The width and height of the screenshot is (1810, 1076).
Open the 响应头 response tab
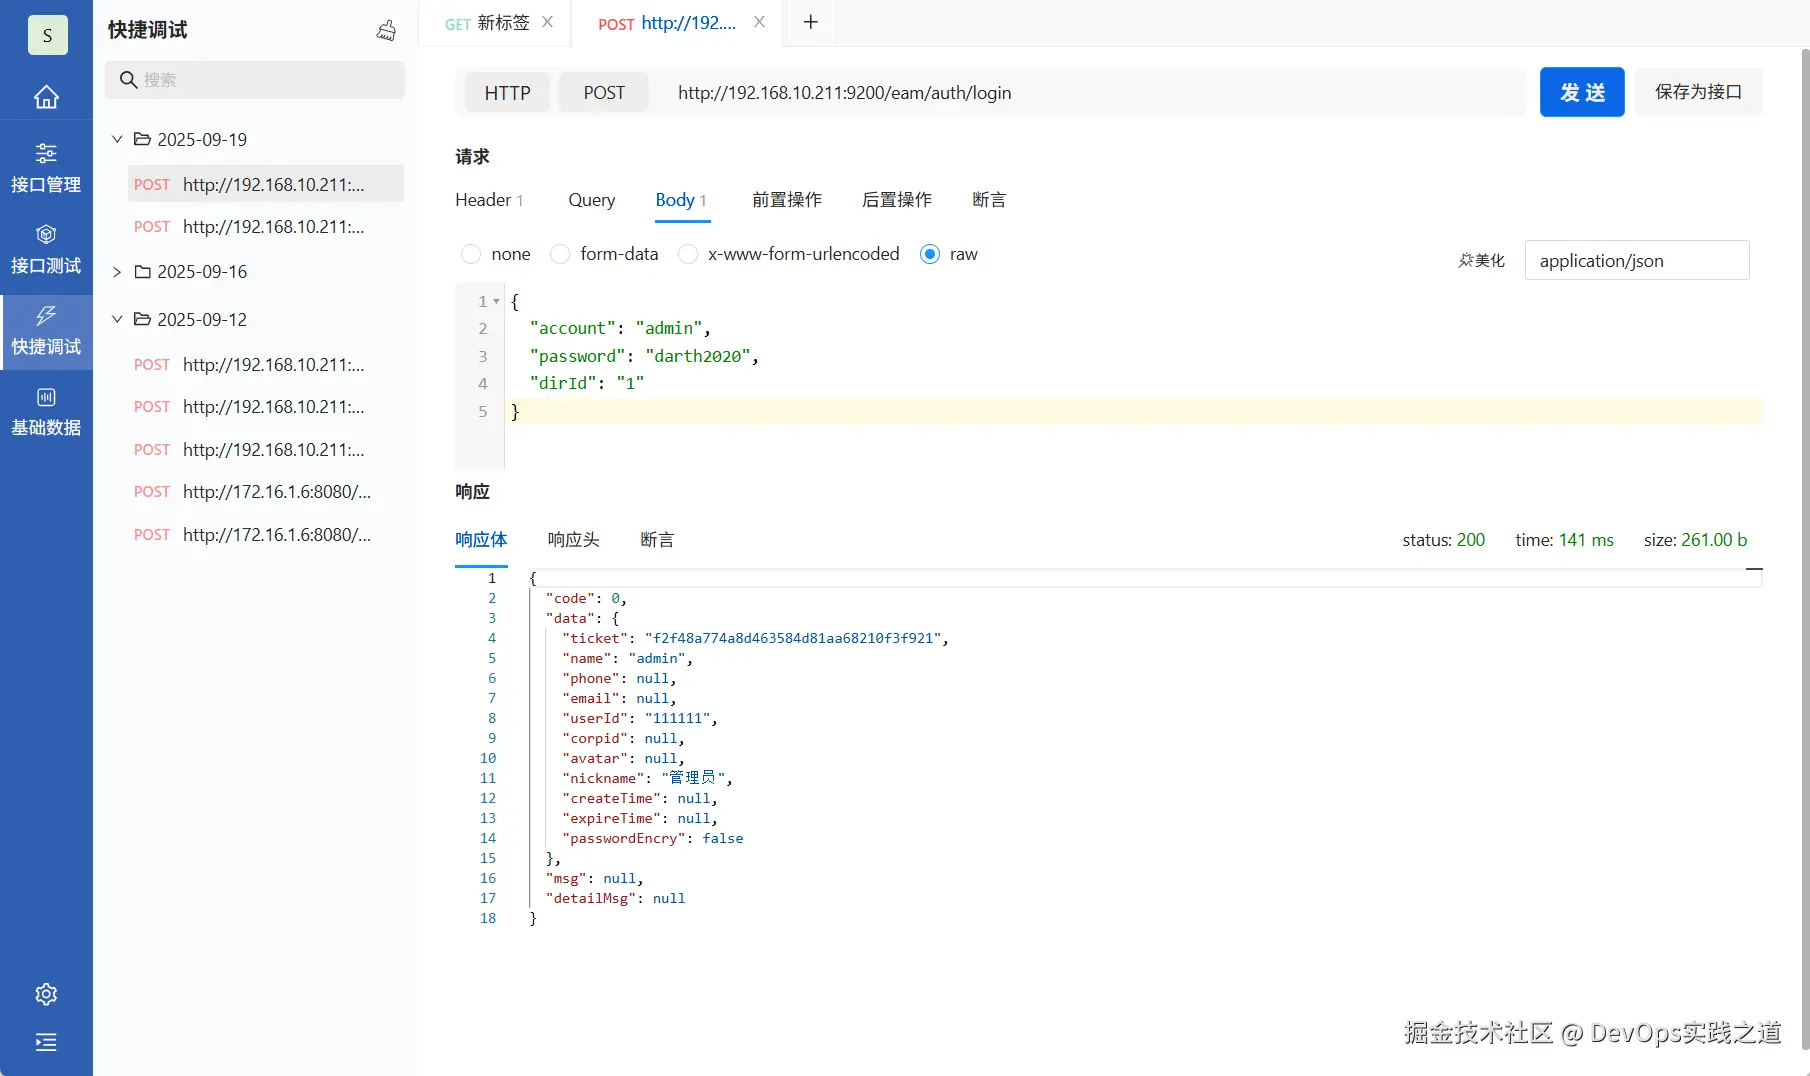click(x=573, y=540)
